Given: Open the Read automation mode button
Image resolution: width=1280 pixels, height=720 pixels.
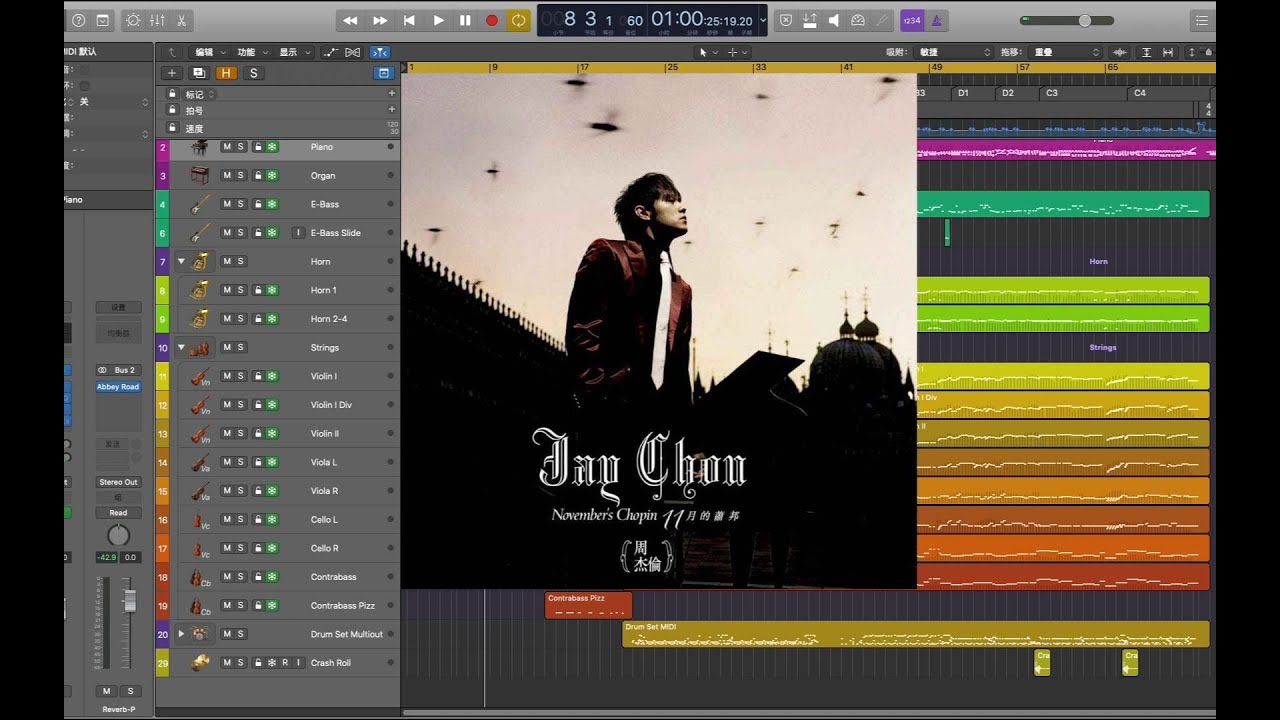Looking at the screenshot, I should click(x=118, y=513).
